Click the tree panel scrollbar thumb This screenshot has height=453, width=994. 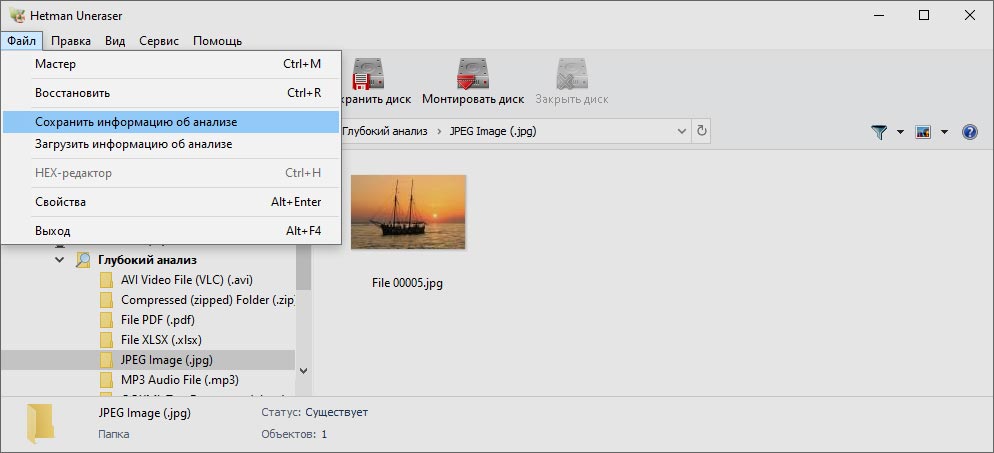point(303,266)
